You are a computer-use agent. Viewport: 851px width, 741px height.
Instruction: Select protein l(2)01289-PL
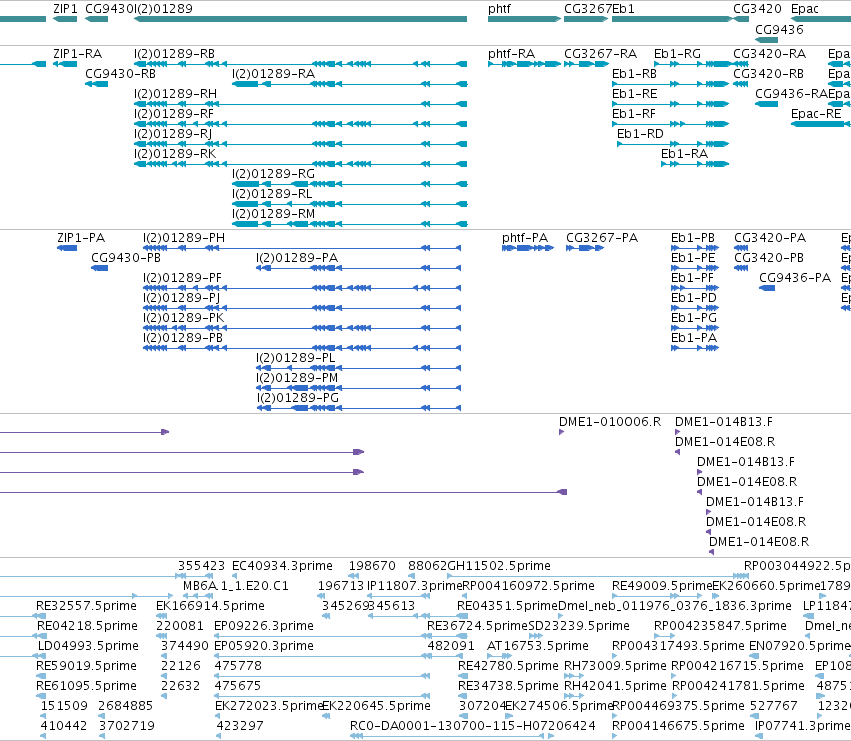[296, 358]
